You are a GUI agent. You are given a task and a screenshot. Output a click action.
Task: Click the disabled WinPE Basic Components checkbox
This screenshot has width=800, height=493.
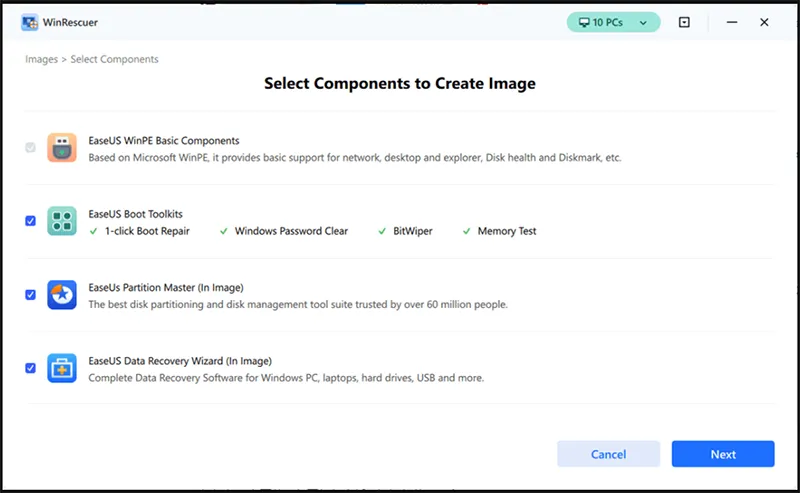(31, 147)
